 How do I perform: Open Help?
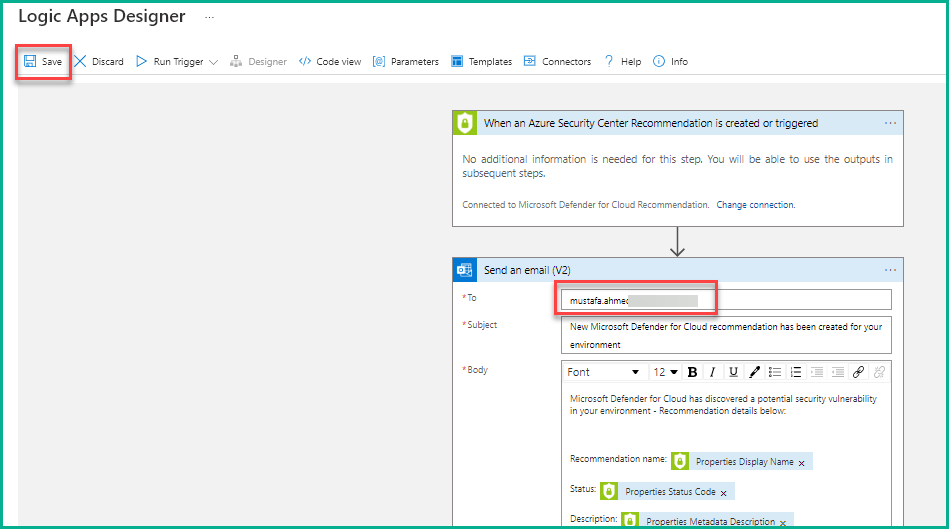pos(623,62)
